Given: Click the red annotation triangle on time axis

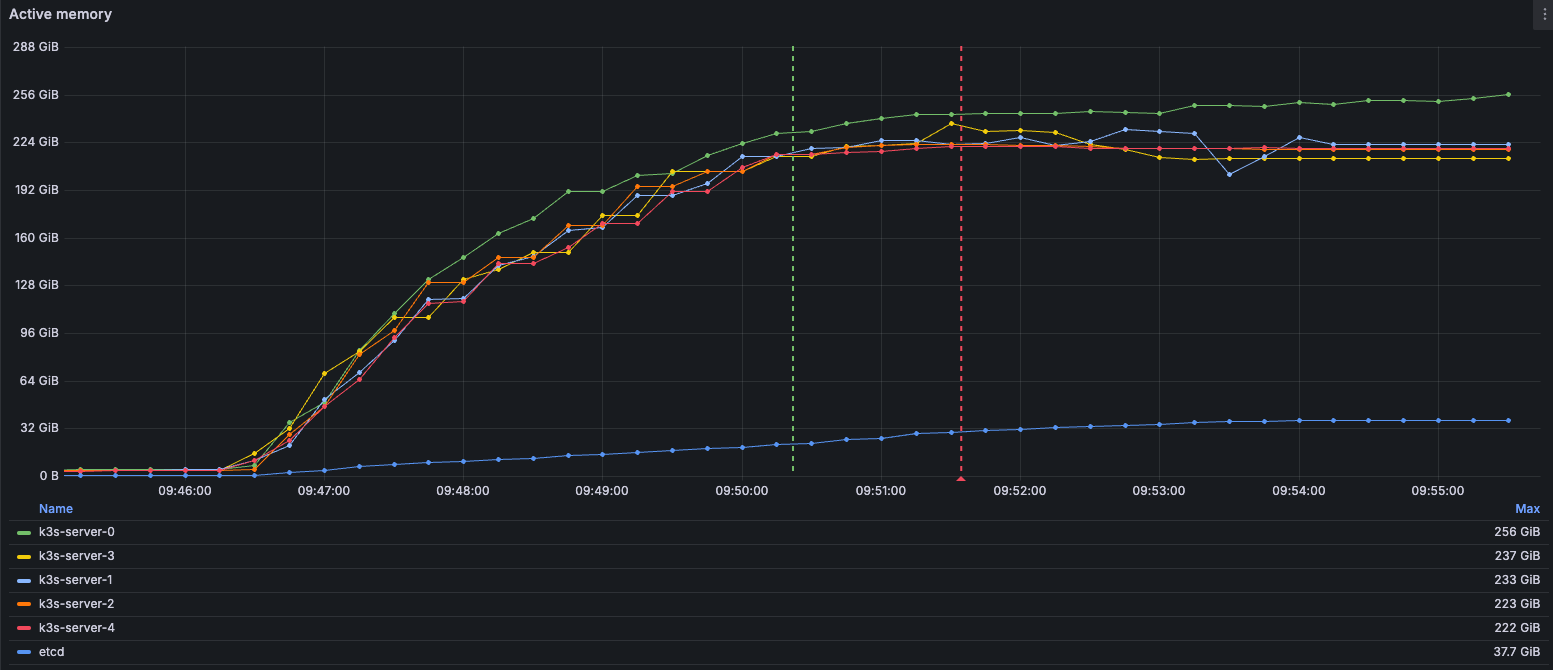Looking at the screenshot, I should click(961, 479).
